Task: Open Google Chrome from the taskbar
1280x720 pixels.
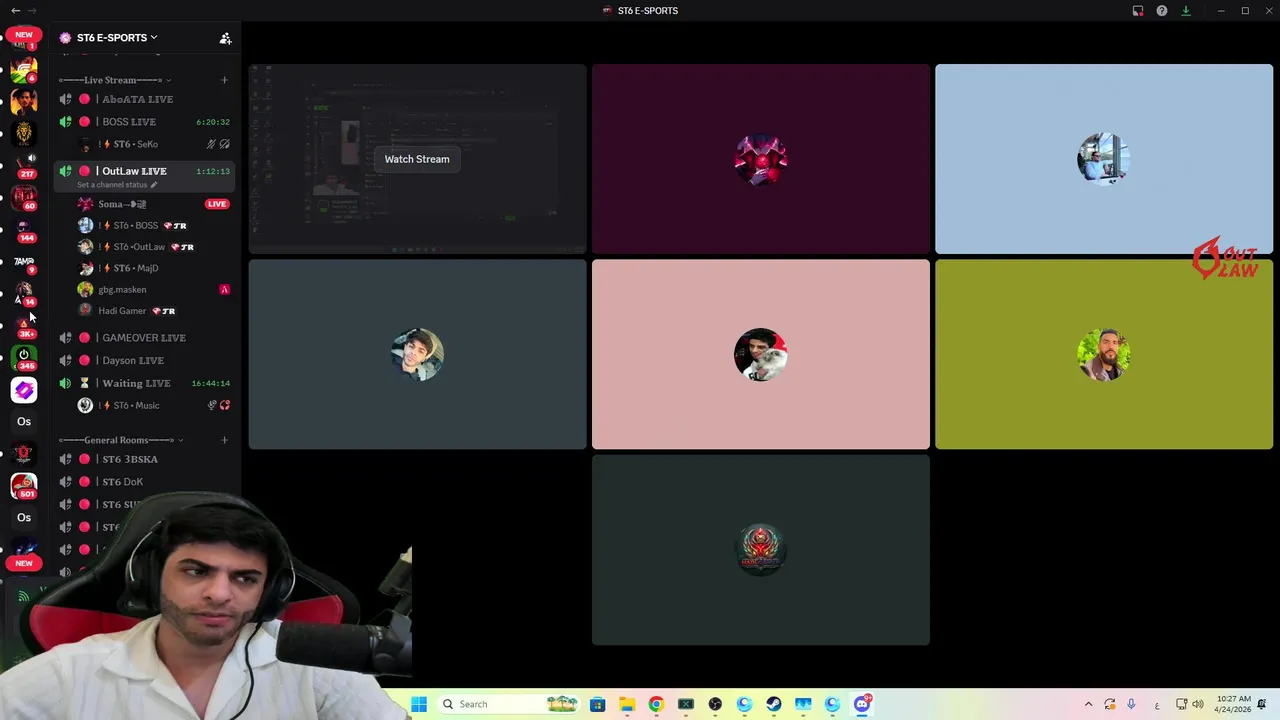Action: [656, 704]
